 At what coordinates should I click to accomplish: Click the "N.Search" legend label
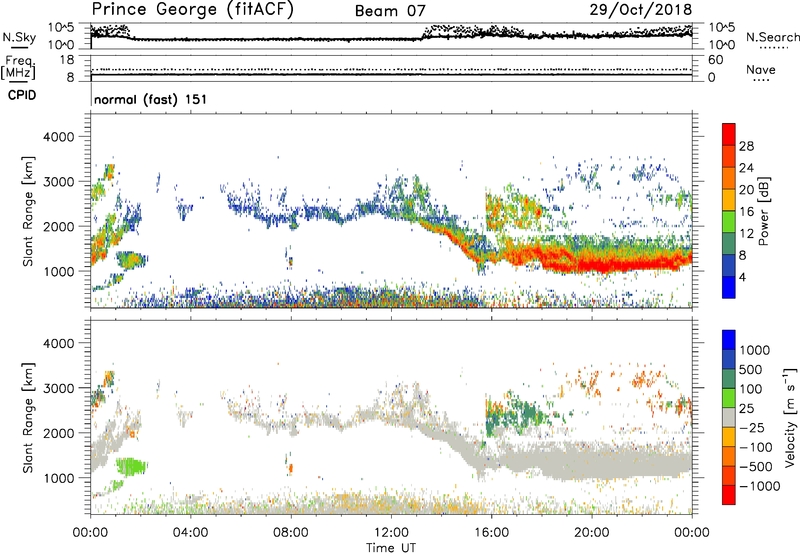pos(772,37)
